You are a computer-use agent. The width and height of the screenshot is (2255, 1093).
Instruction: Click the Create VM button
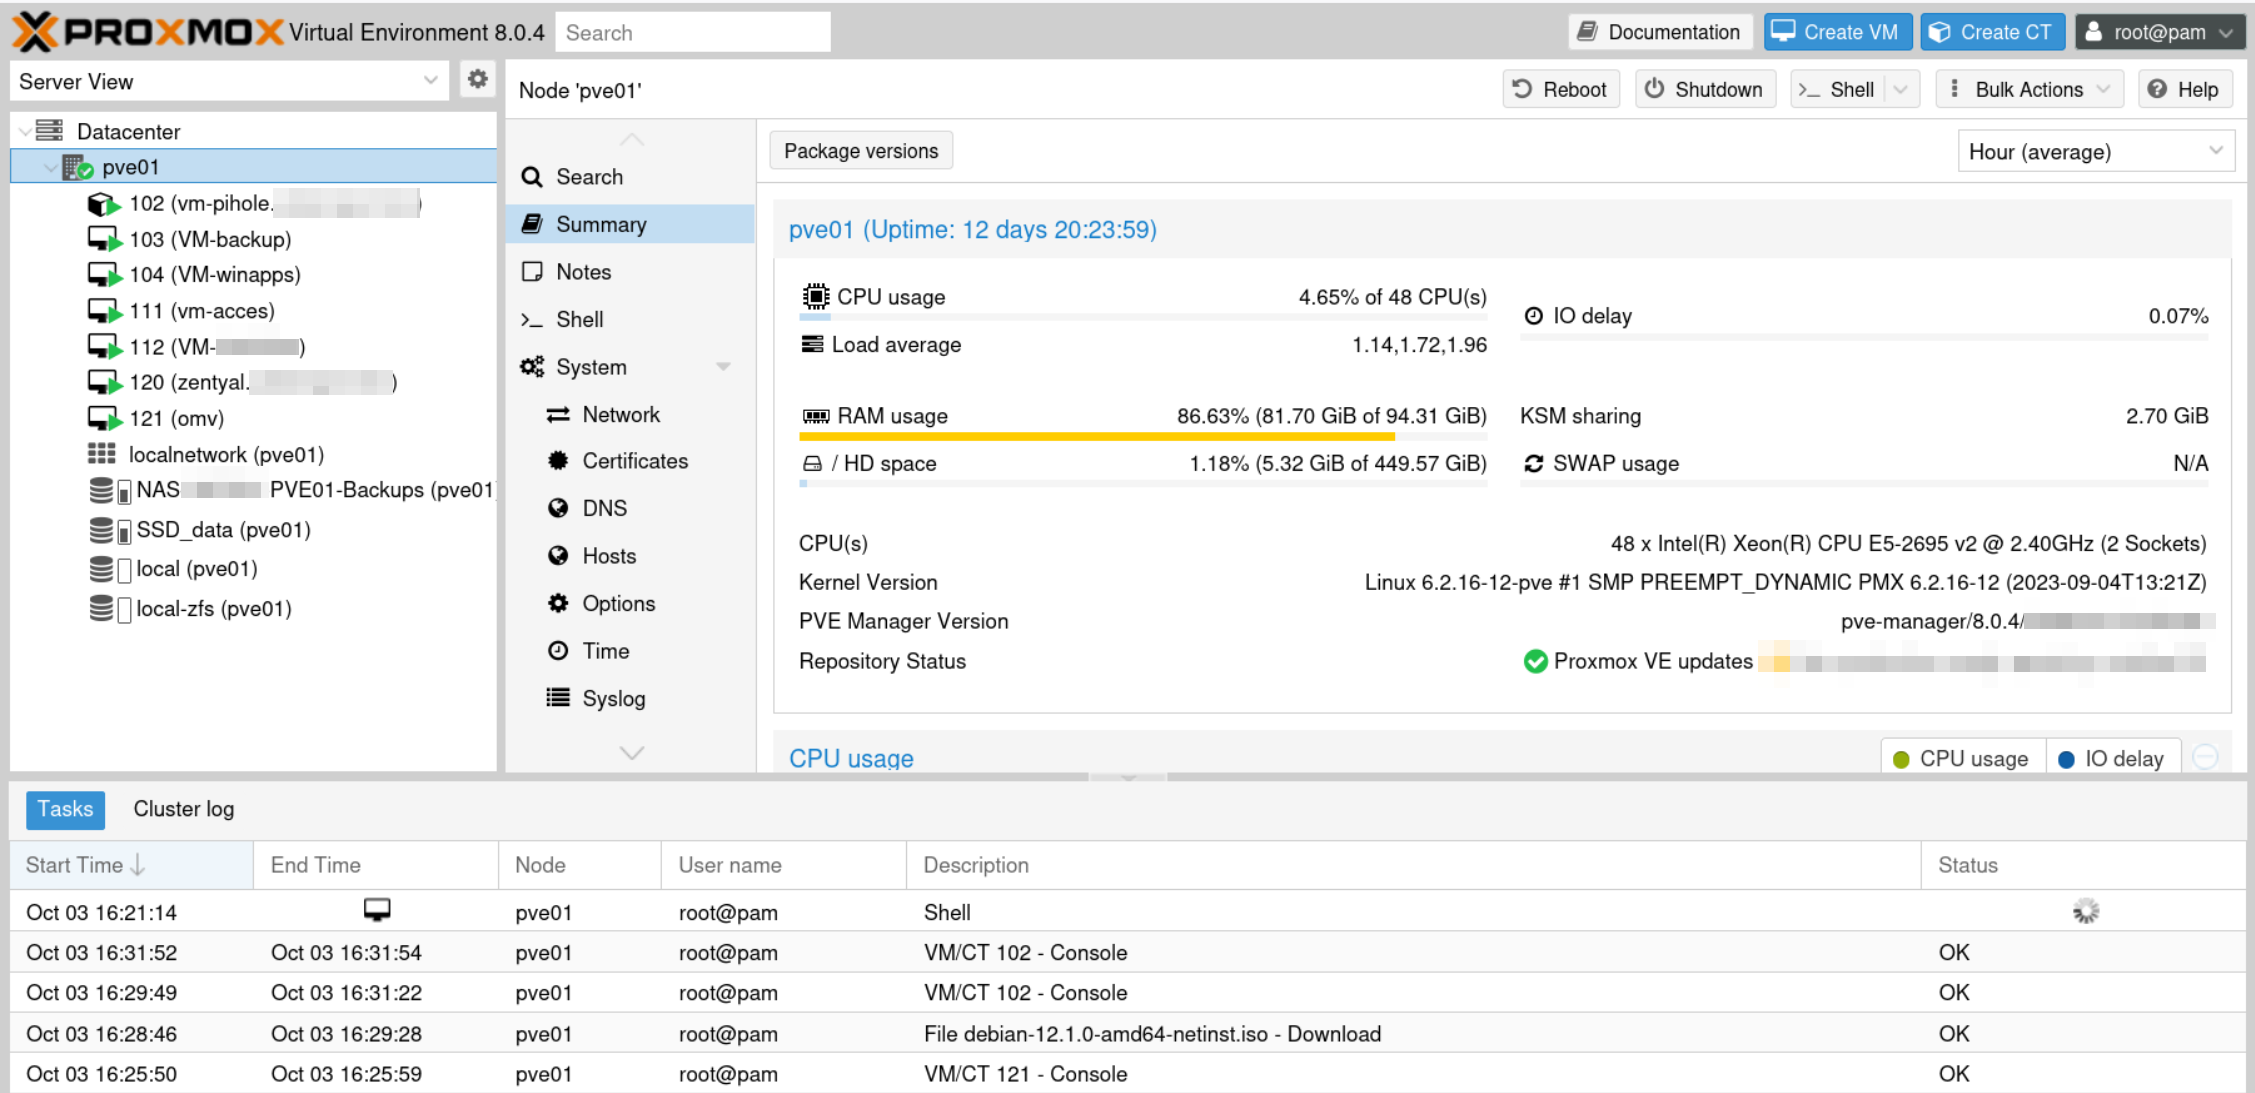pyautogui.click(x=1837, y=32)
